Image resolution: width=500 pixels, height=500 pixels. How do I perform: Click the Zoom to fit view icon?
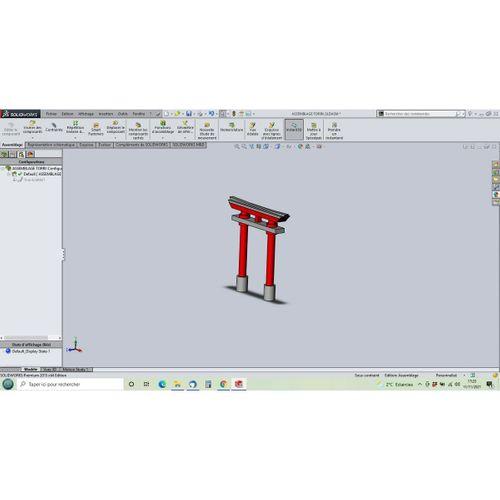click(x=237, y=146)
